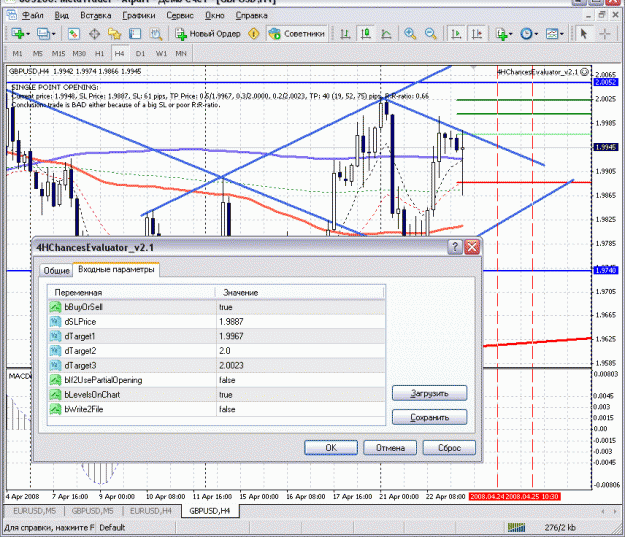
Task: Select the M15 timeframe
Action: tap(58, 53)
